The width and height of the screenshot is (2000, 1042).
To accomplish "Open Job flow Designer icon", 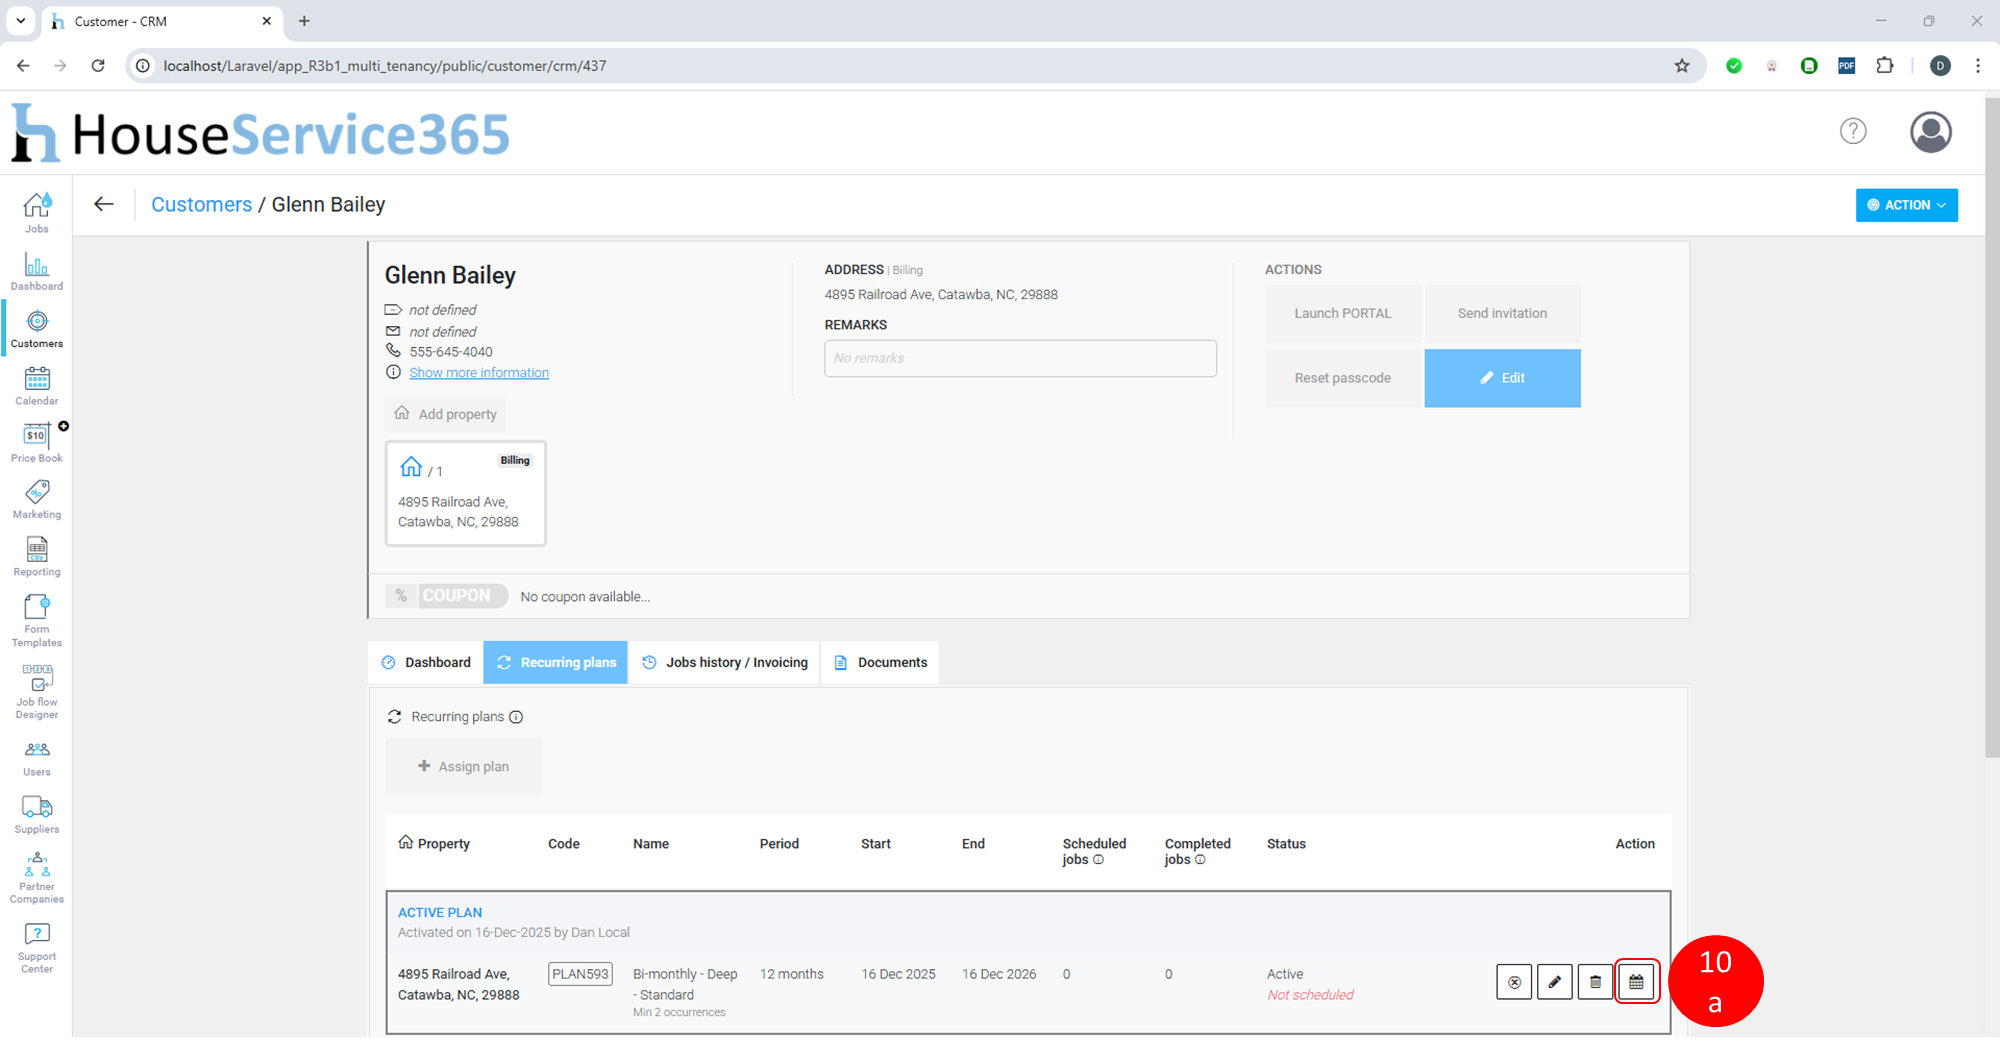I will tap(37, 691).
